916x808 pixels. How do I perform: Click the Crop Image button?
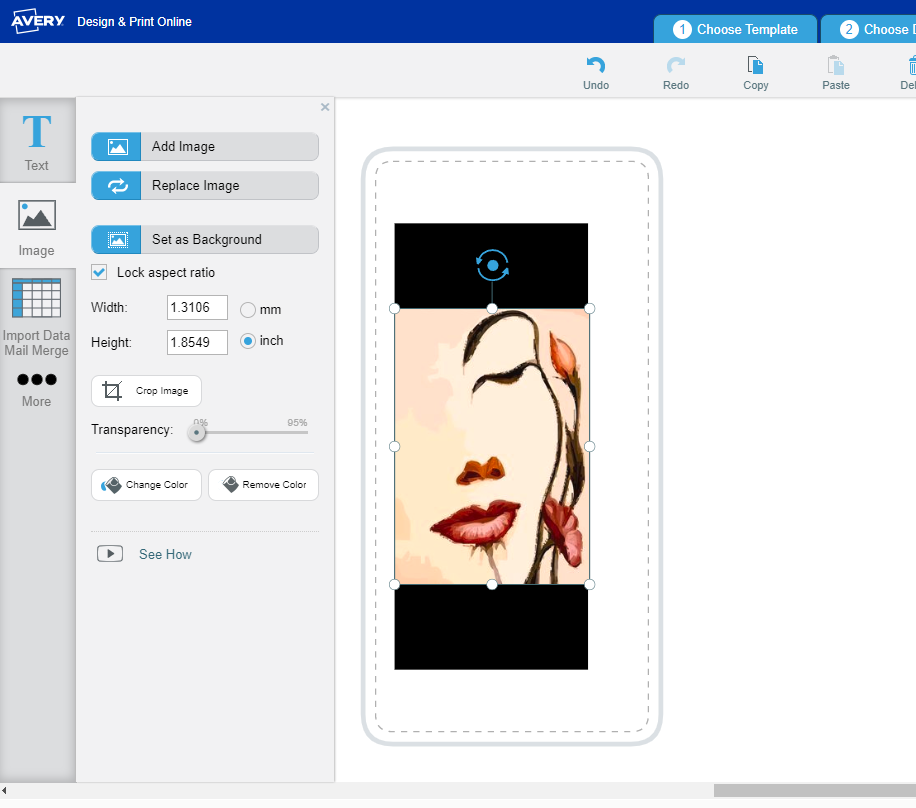click(x=146, y=391)
